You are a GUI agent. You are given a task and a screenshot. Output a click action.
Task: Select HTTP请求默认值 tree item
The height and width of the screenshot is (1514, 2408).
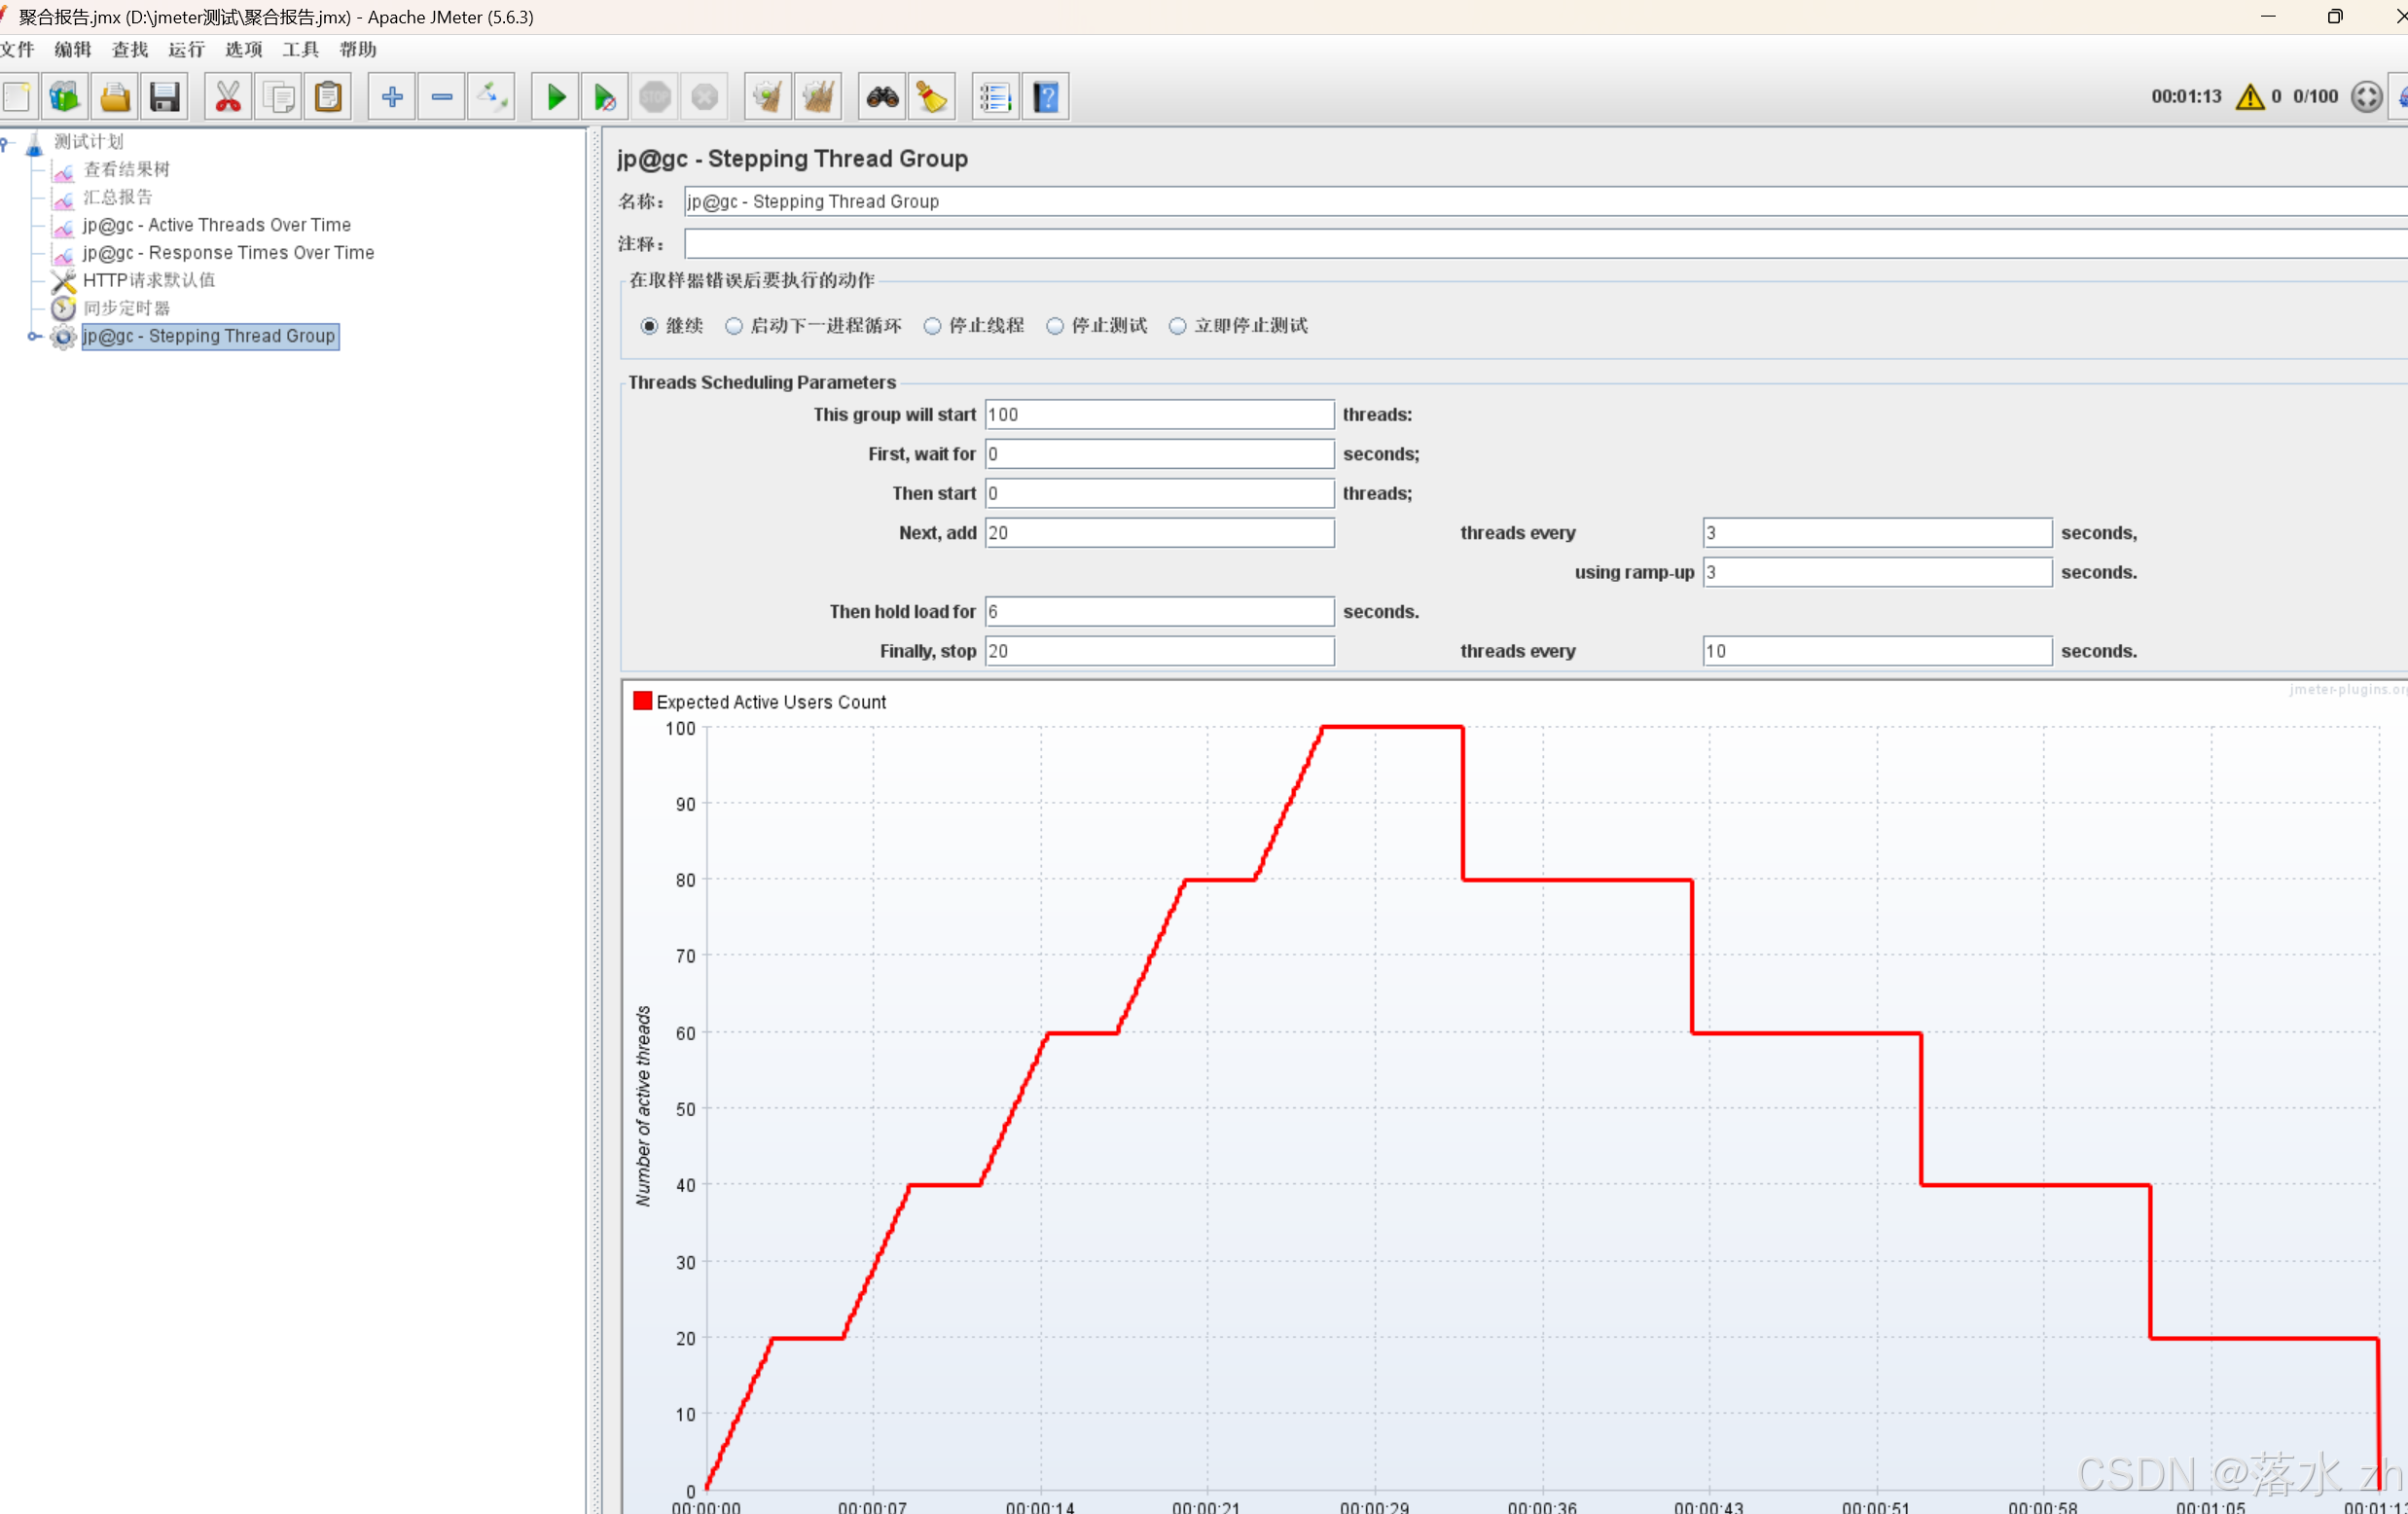149,280
